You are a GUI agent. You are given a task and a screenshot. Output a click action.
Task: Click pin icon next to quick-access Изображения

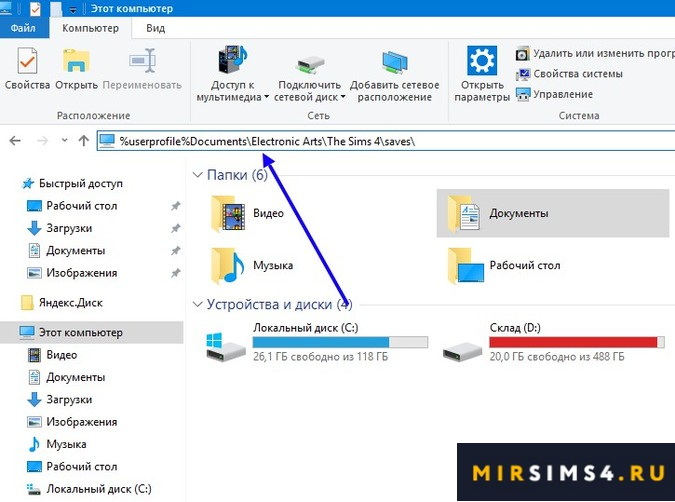pos(175,273)
